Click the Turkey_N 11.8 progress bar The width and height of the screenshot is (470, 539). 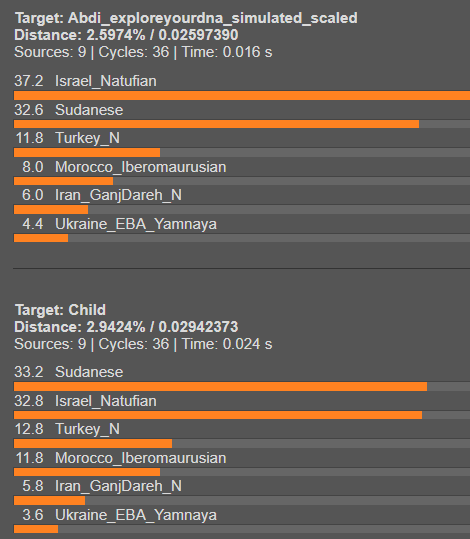coord(242,152)
